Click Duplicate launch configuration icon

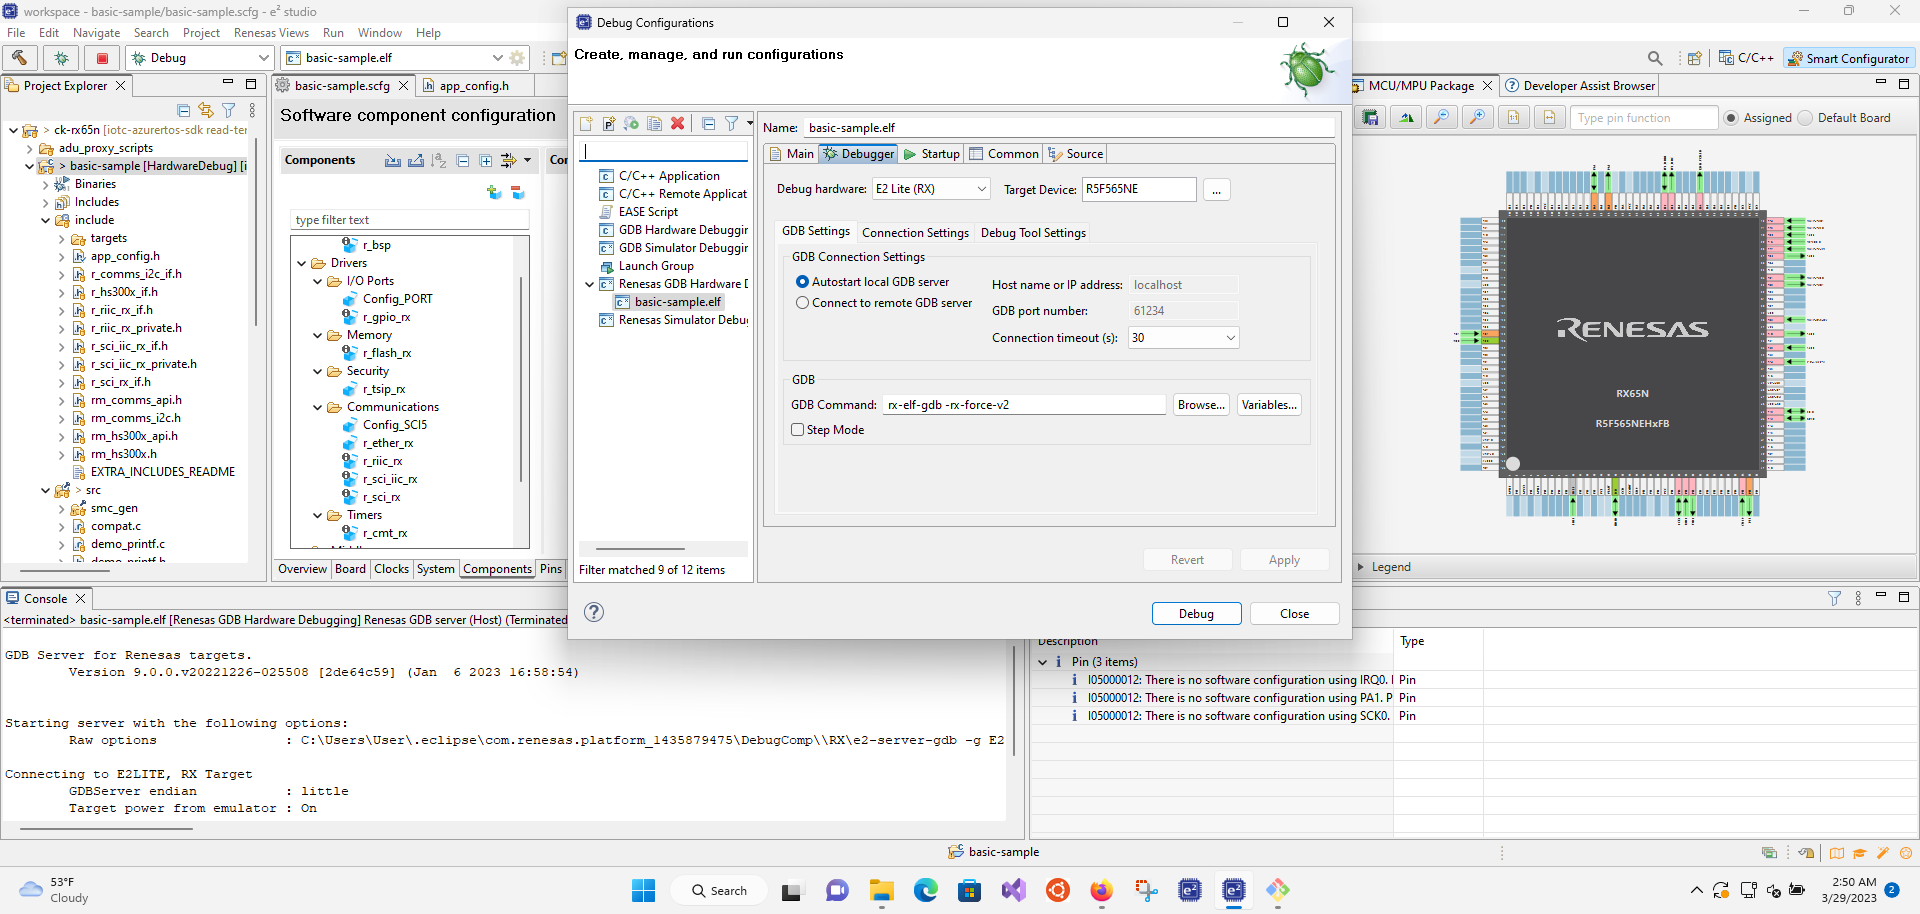click(x=655, y=123)
